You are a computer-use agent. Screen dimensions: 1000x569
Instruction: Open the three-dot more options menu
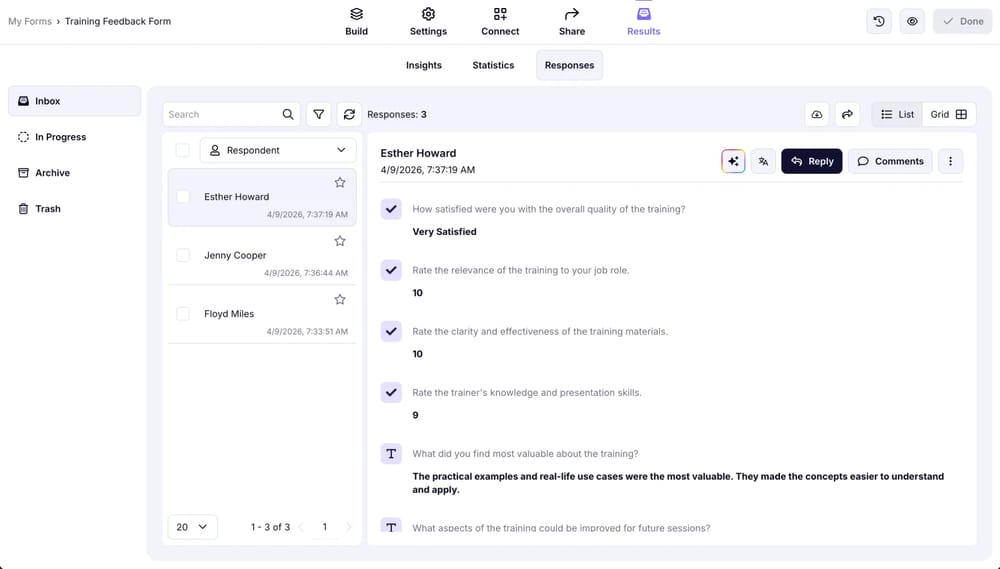pos(950,161)
